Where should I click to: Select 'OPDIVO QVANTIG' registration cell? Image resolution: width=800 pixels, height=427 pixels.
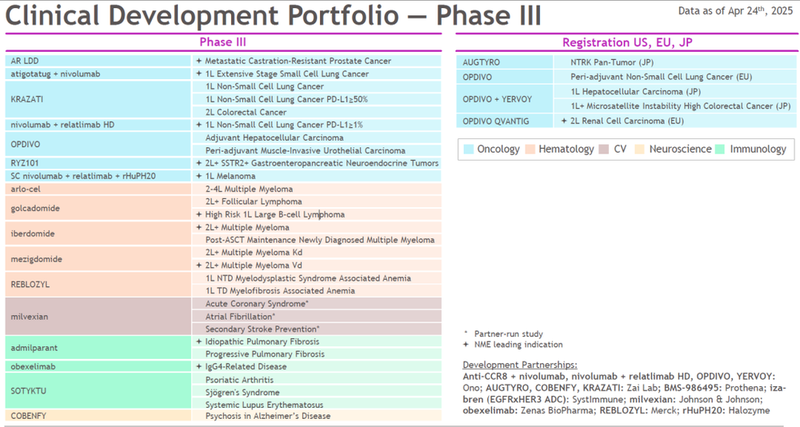505,121
